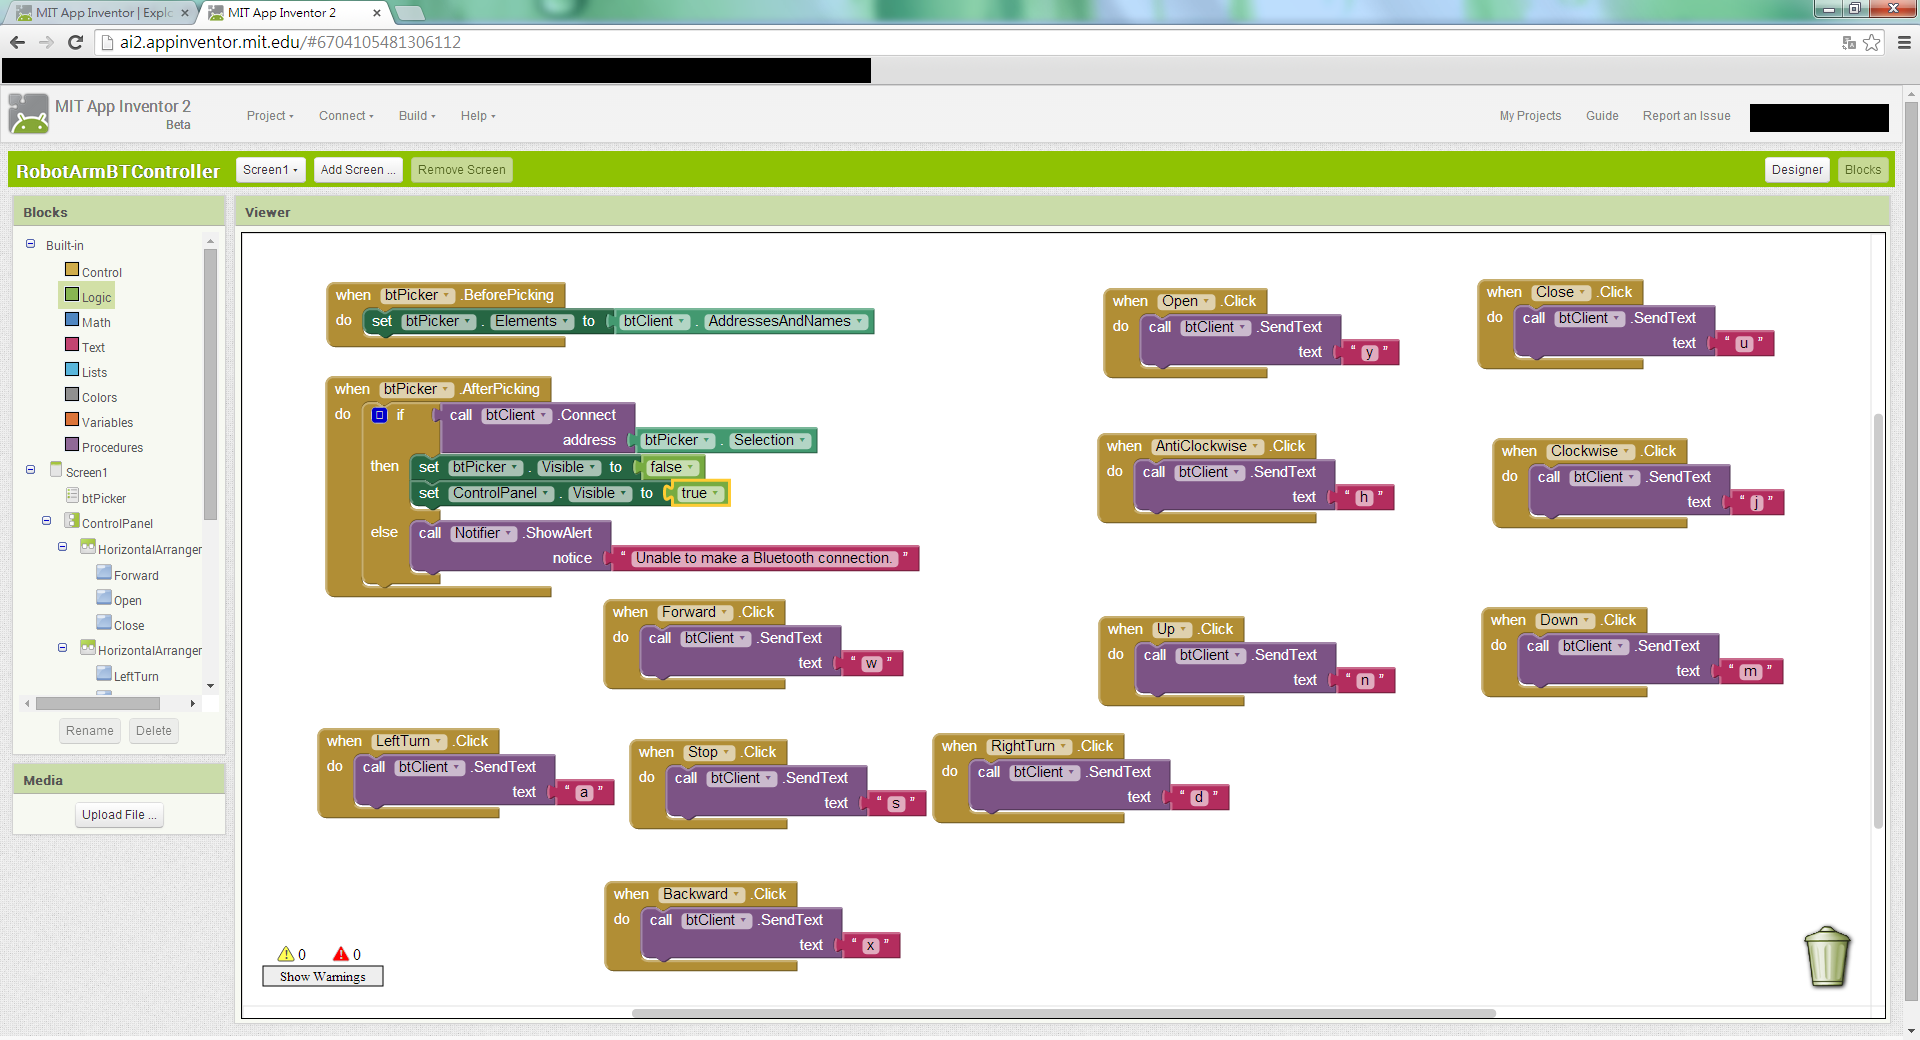Open Chrome menu hamburger icon
The image size is (1920, 1040).
click(x=1904, y=42)
